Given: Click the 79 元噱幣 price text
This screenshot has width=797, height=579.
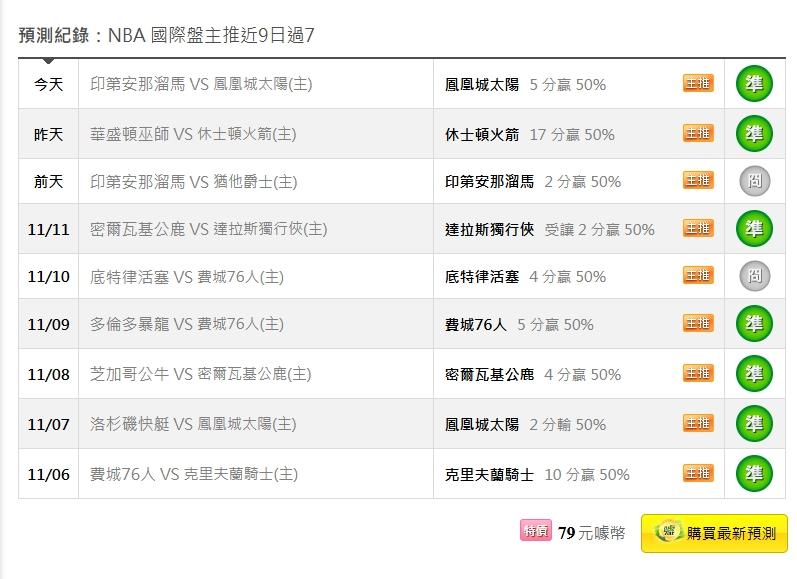Looking at the screenshot, I should [x=592, y=533].
